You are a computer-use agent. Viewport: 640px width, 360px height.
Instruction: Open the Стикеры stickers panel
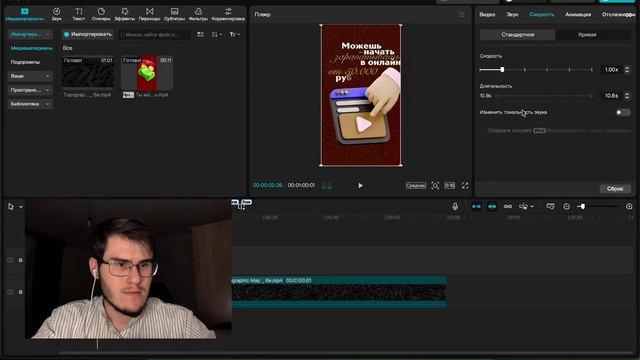point(101,14)
